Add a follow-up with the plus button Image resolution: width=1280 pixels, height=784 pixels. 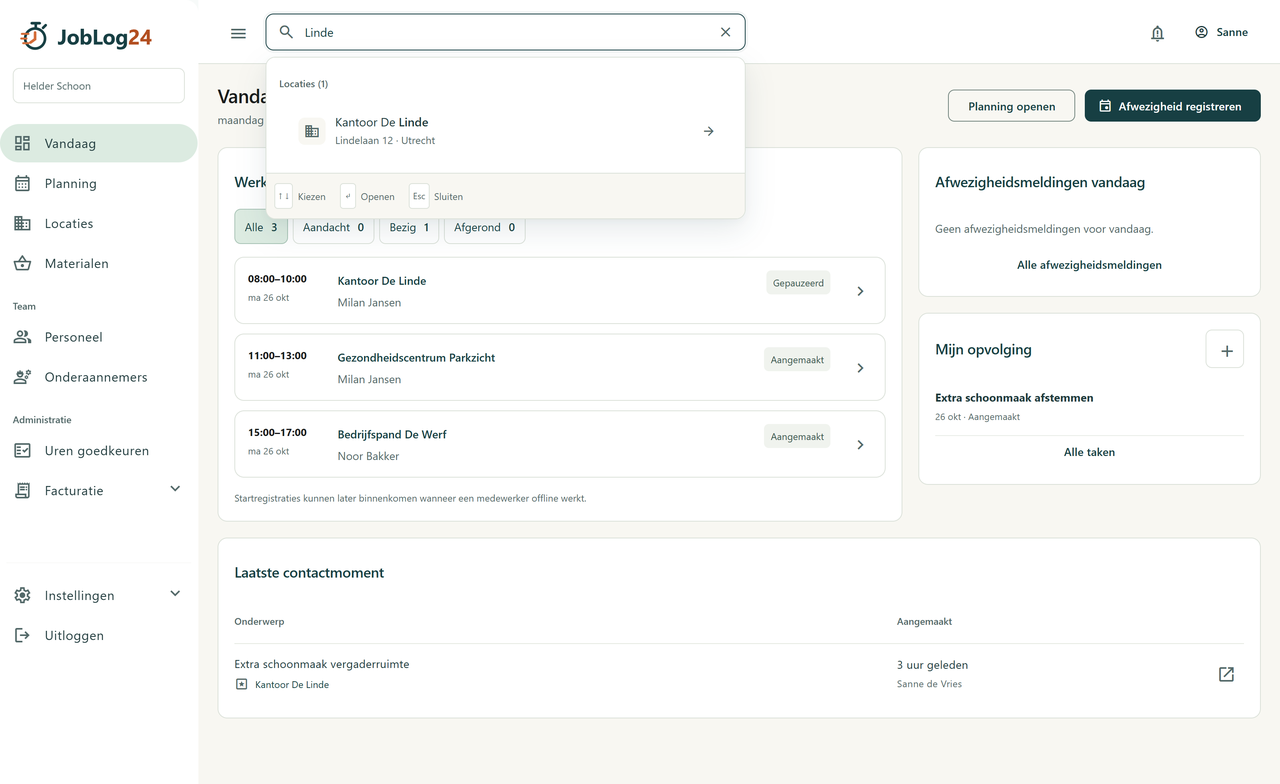(x=1226, y=350)
